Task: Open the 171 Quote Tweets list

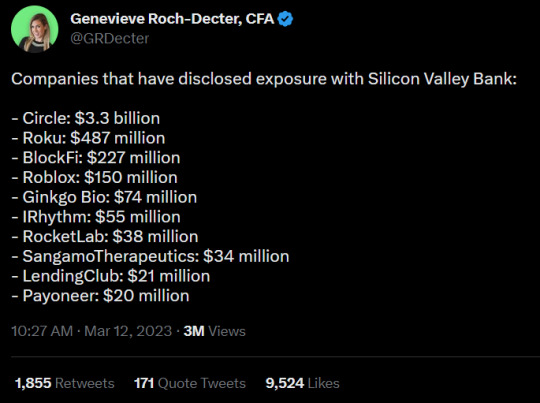Action: coord(190,383)
